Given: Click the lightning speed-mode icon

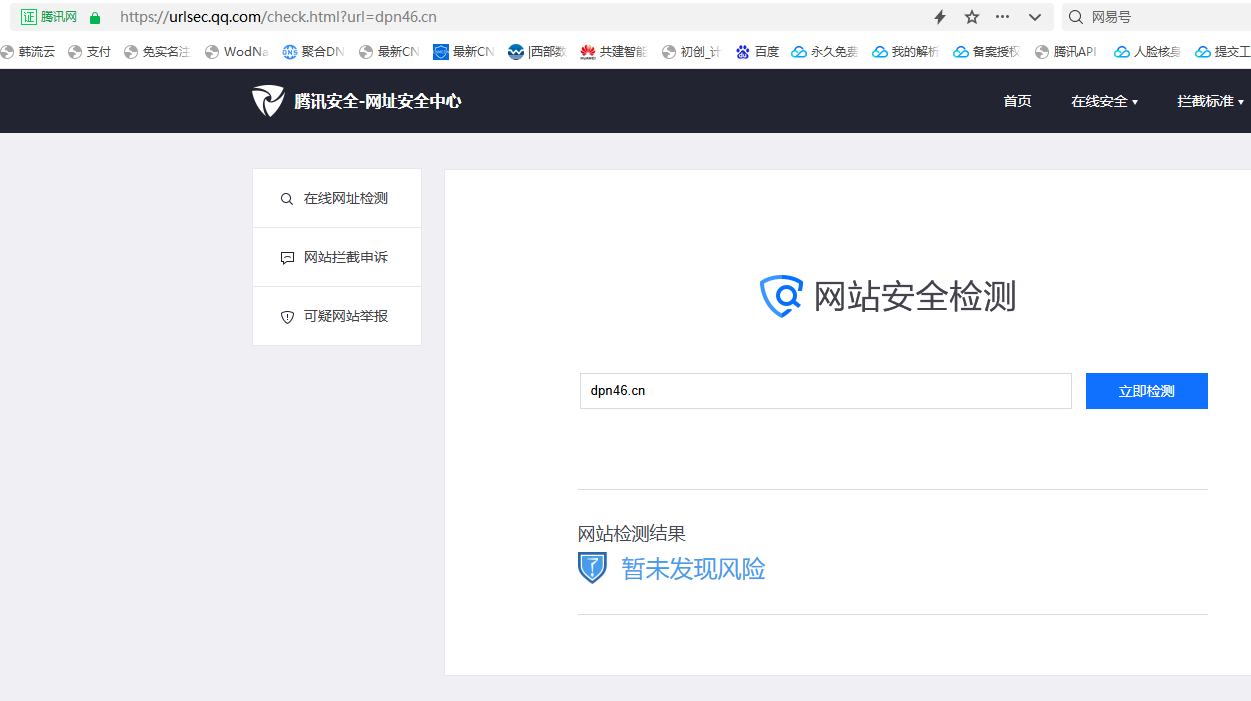Looking at the screenshot, I should point(940,17).
